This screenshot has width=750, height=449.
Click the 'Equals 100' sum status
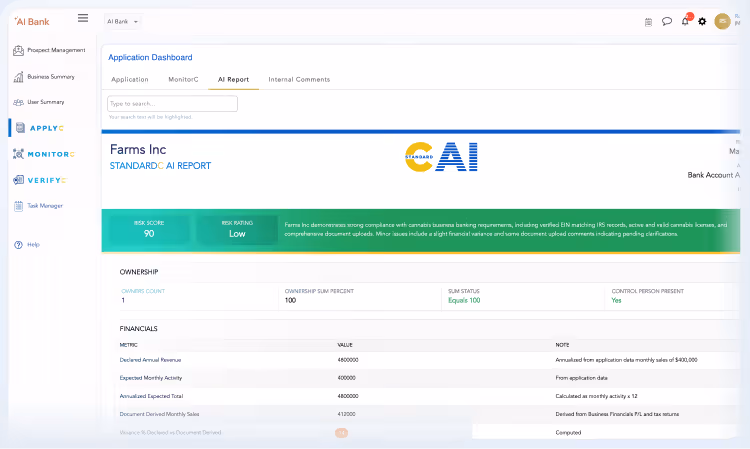464,301
